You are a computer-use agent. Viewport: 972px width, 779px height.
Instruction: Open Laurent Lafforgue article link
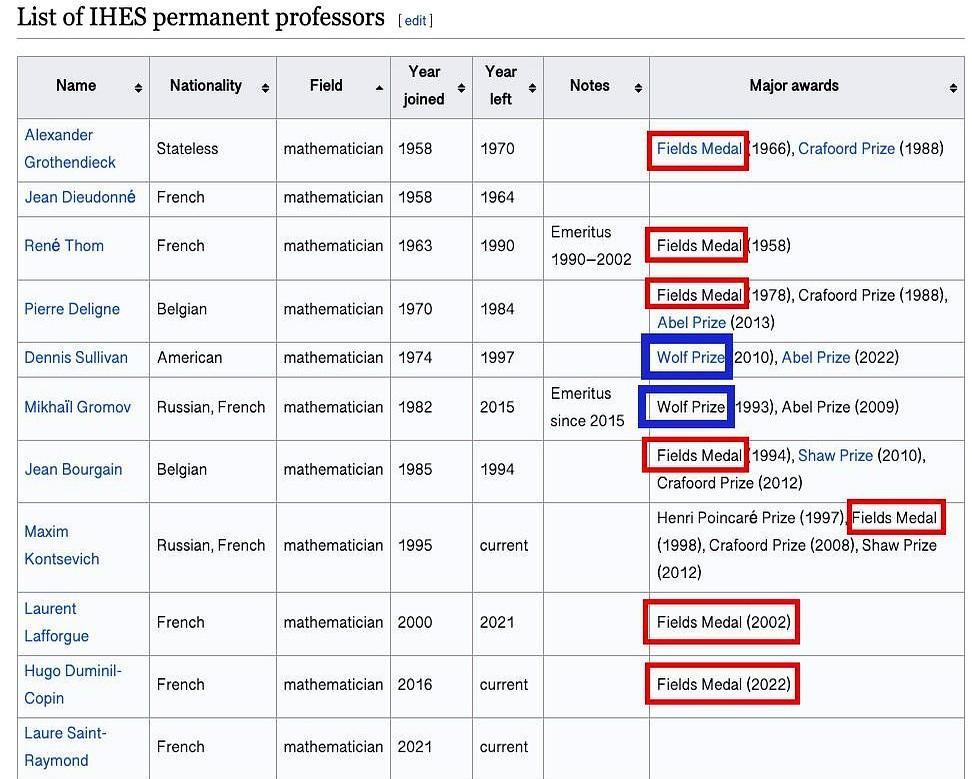(56, 622)
